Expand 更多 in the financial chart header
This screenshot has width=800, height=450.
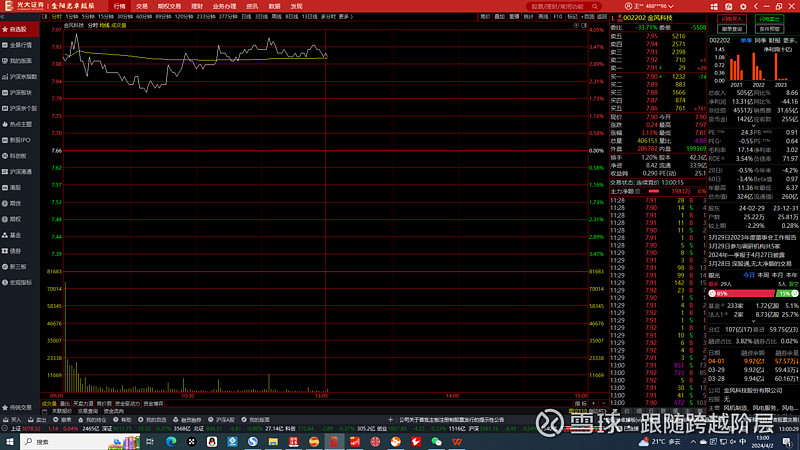789,40
